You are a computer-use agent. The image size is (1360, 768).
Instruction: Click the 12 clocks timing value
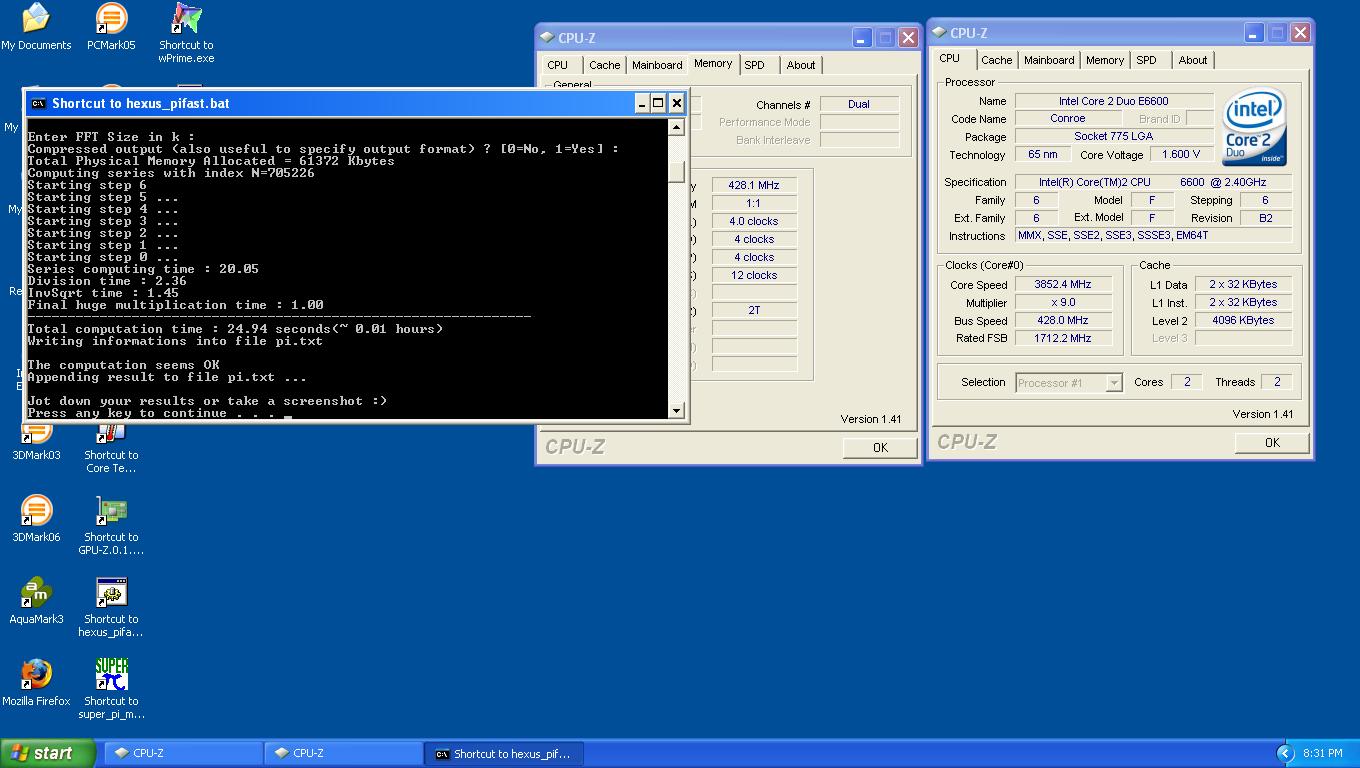753,275
